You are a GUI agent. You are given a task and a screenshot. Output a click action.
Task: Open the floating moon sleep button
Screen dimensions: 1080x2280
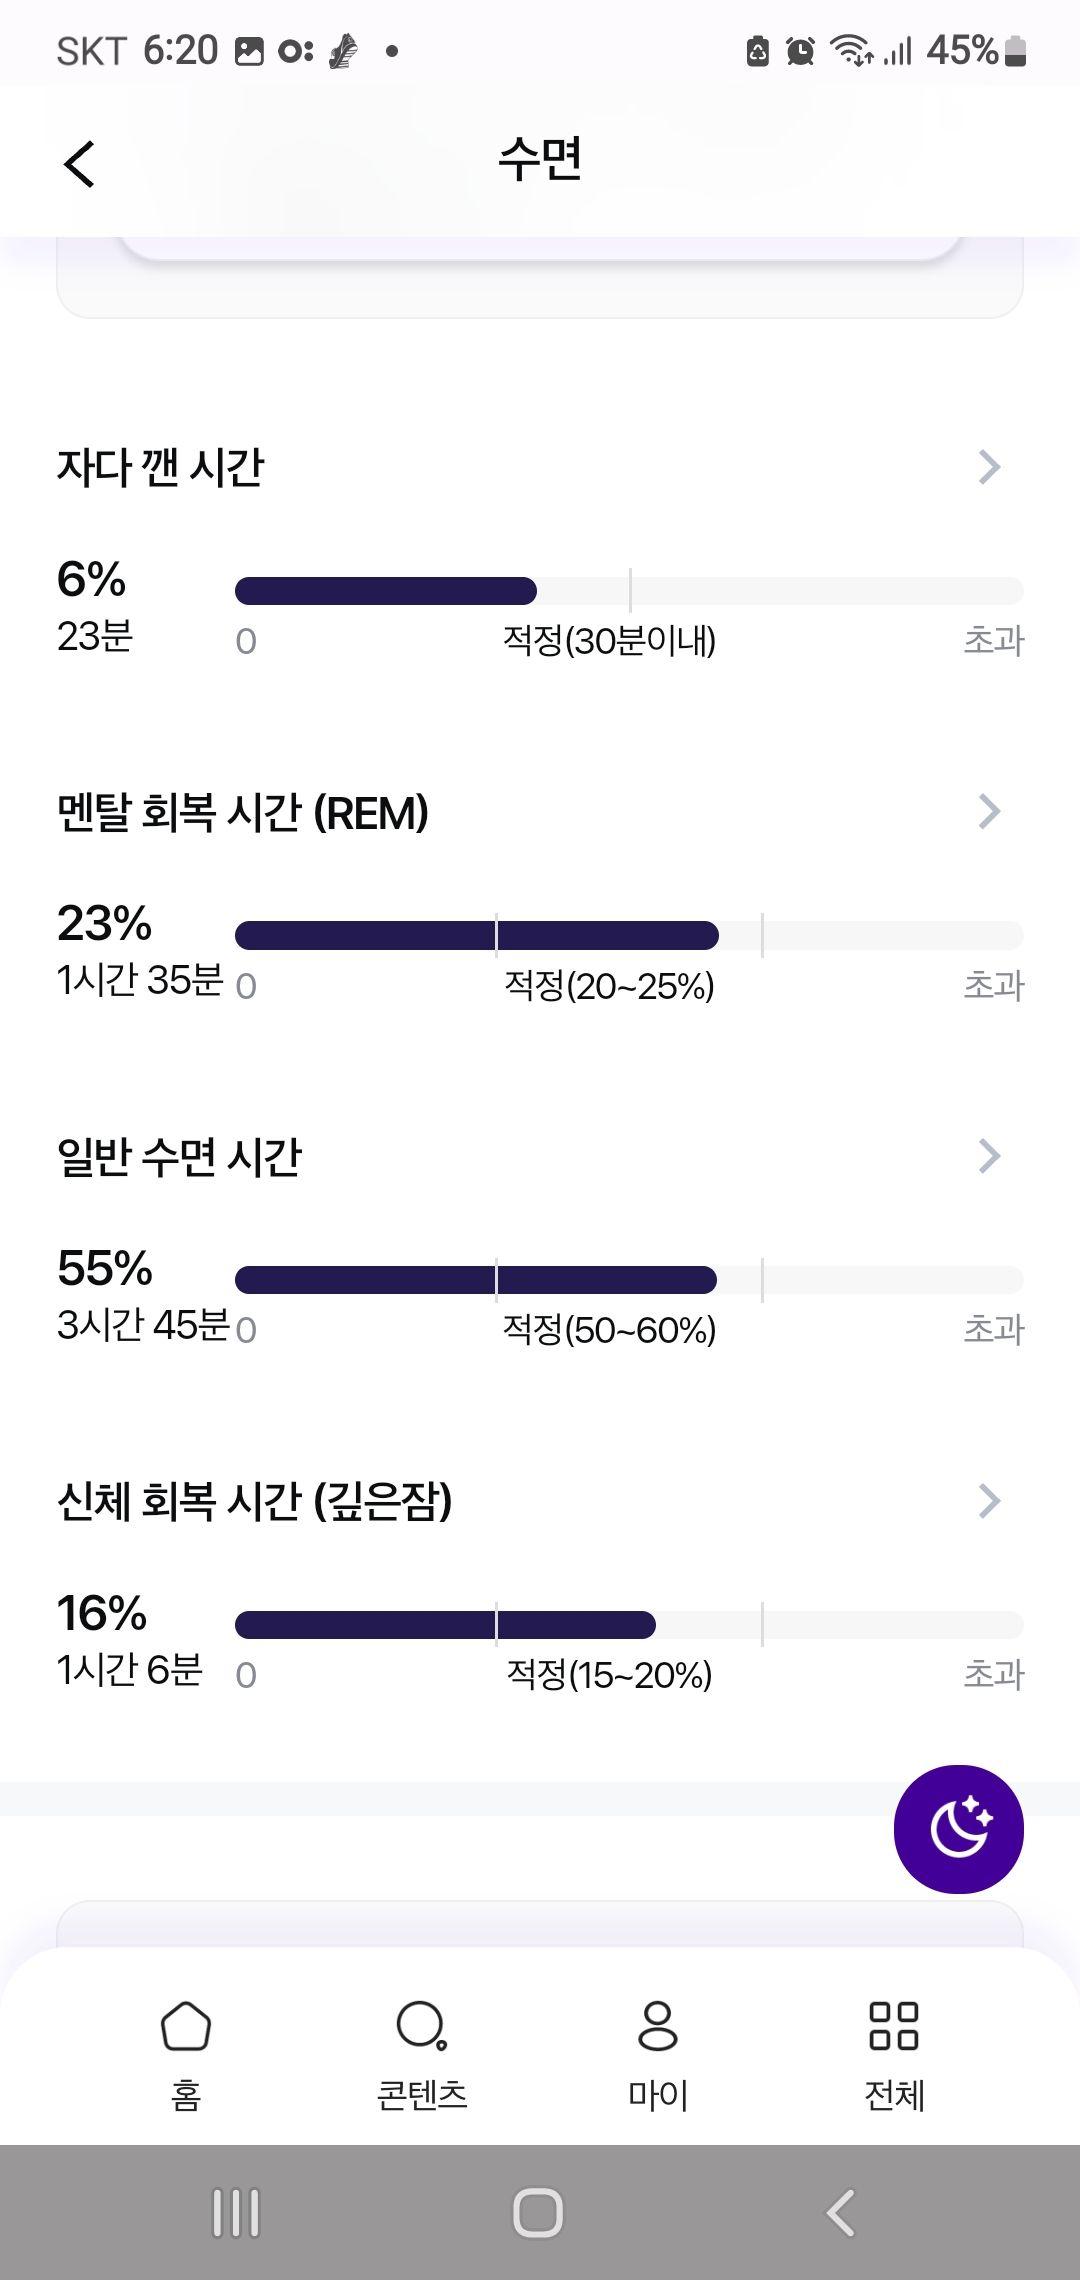click(958, 1828)
